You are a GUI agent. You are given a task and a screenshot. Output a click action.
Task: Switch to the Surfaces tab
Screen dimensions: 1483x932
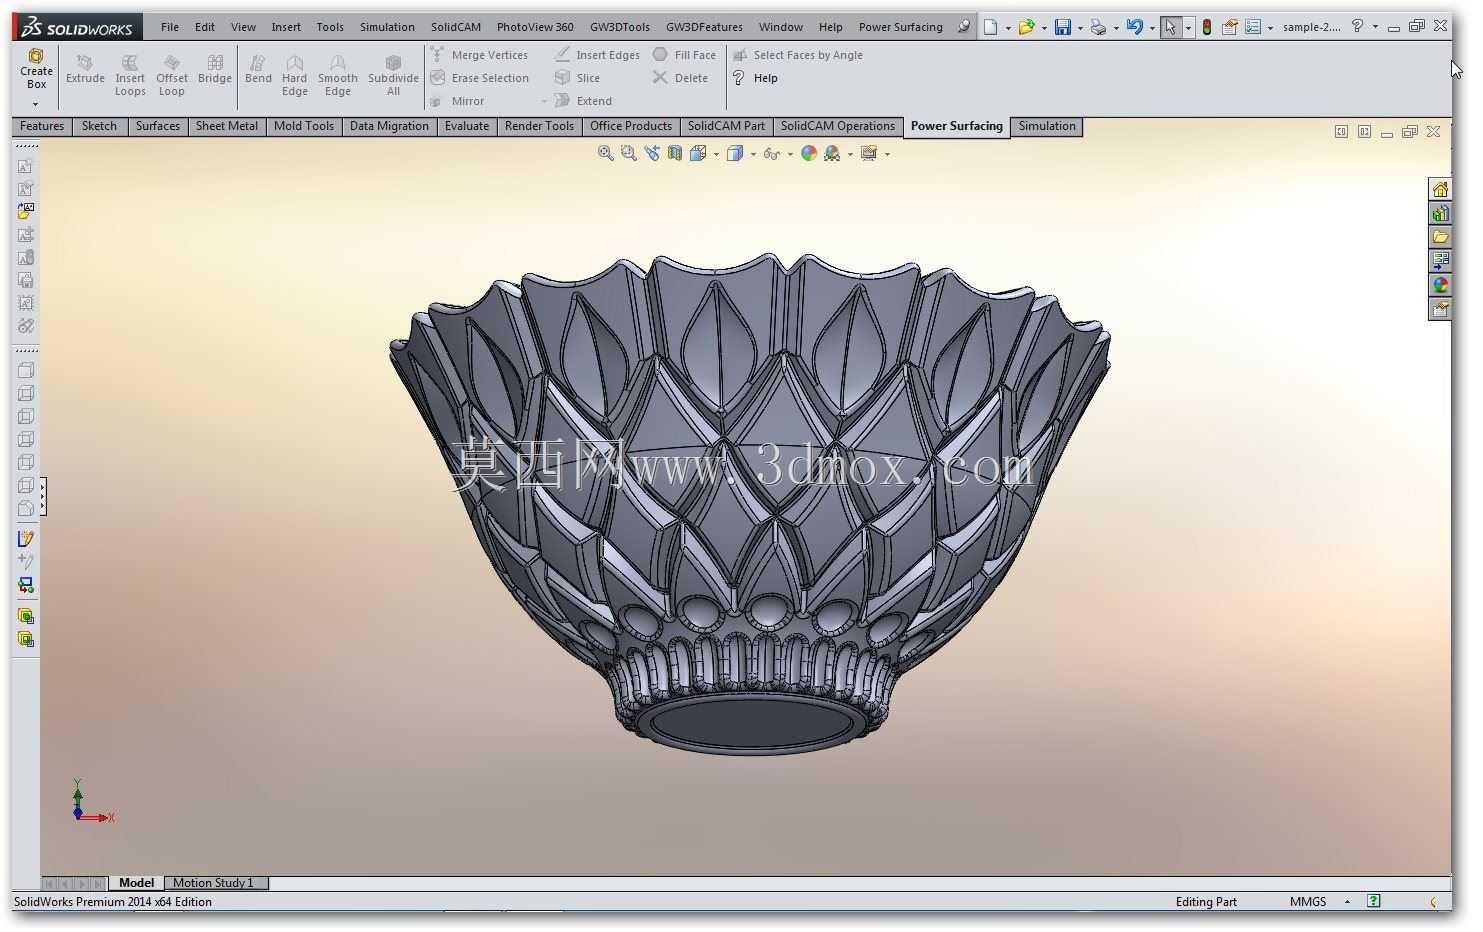(x=158, y=126)
